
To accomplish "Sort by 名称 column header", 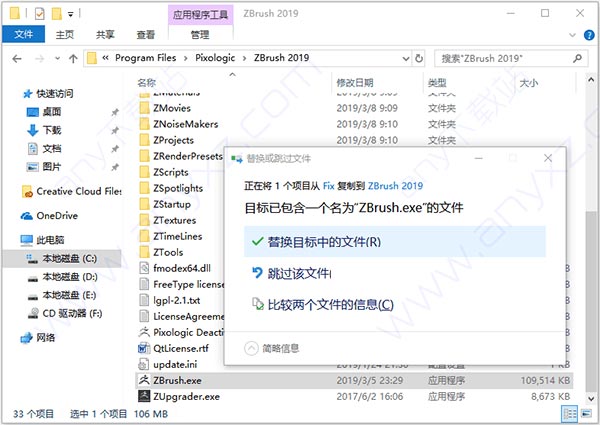I will click(x=147, y=83).
